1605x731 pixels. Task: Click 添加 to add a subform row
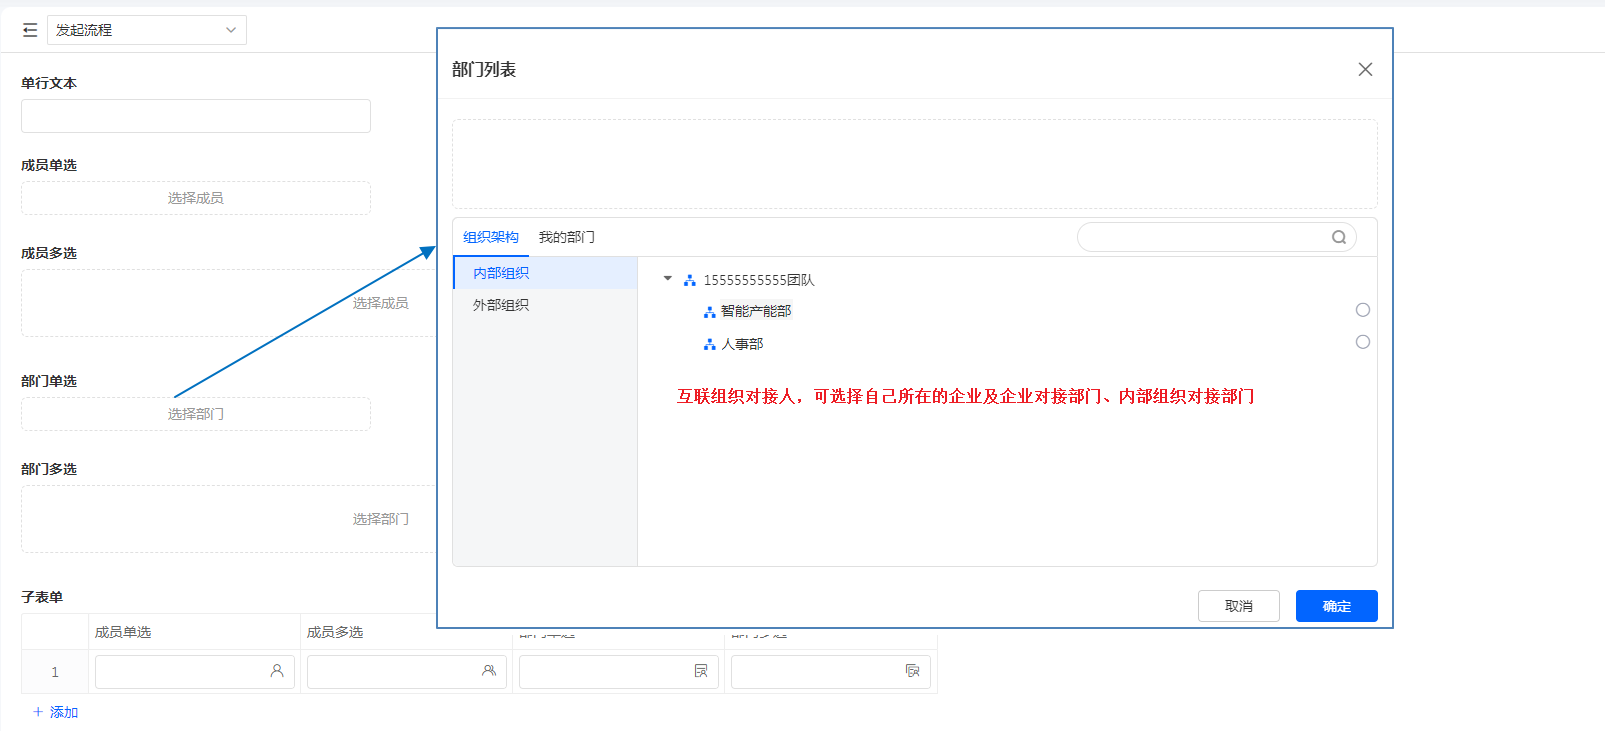(56, 712)
